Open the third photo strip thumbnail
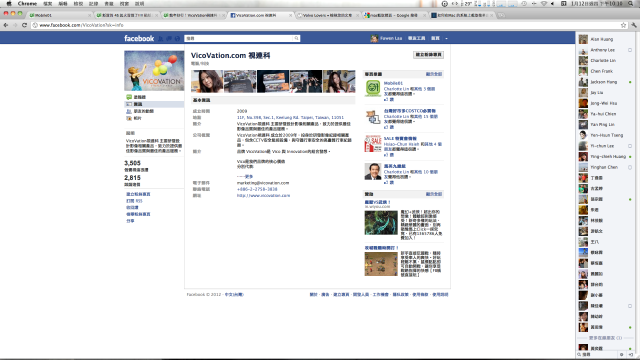 click(x=273, y=81)
